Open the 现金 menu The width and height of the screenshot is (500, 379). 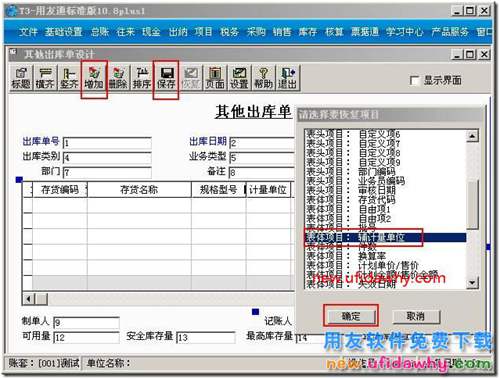pos(151,32)
